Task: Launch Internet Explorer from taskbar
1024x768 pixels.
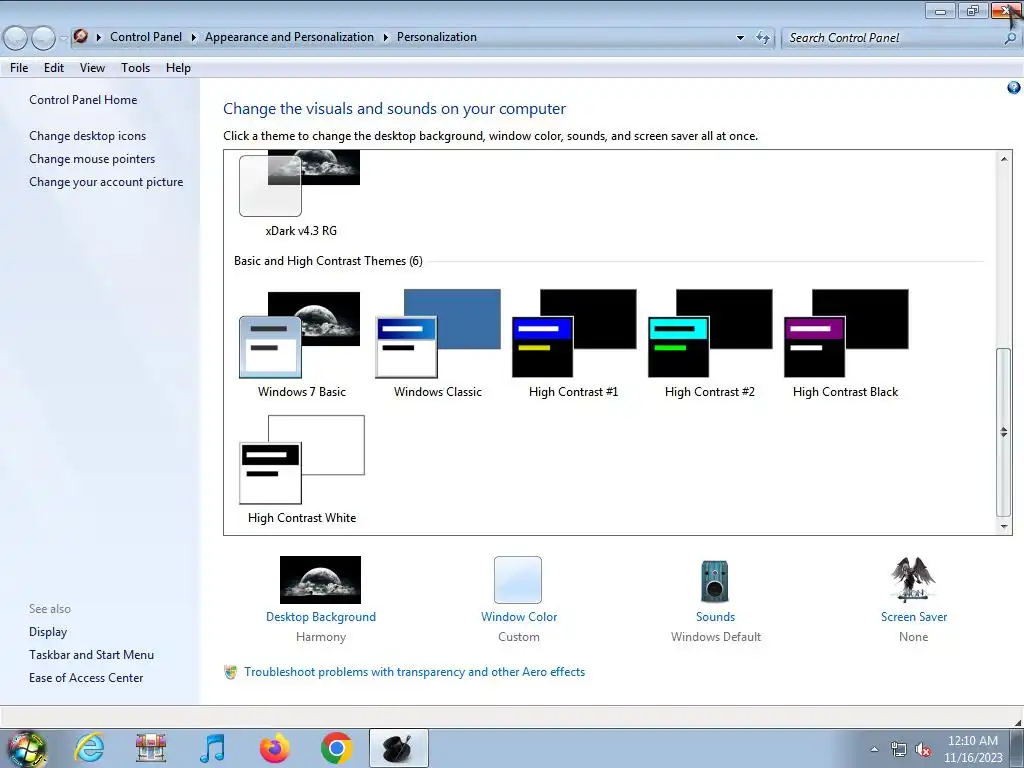Action: tap(89, 748)
